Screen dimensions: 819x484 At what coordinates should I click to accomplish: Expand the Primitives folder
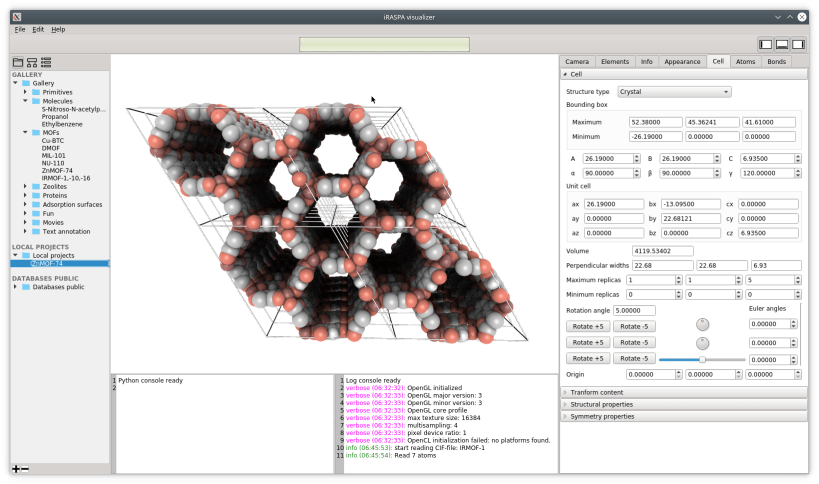tap(25, 92)
